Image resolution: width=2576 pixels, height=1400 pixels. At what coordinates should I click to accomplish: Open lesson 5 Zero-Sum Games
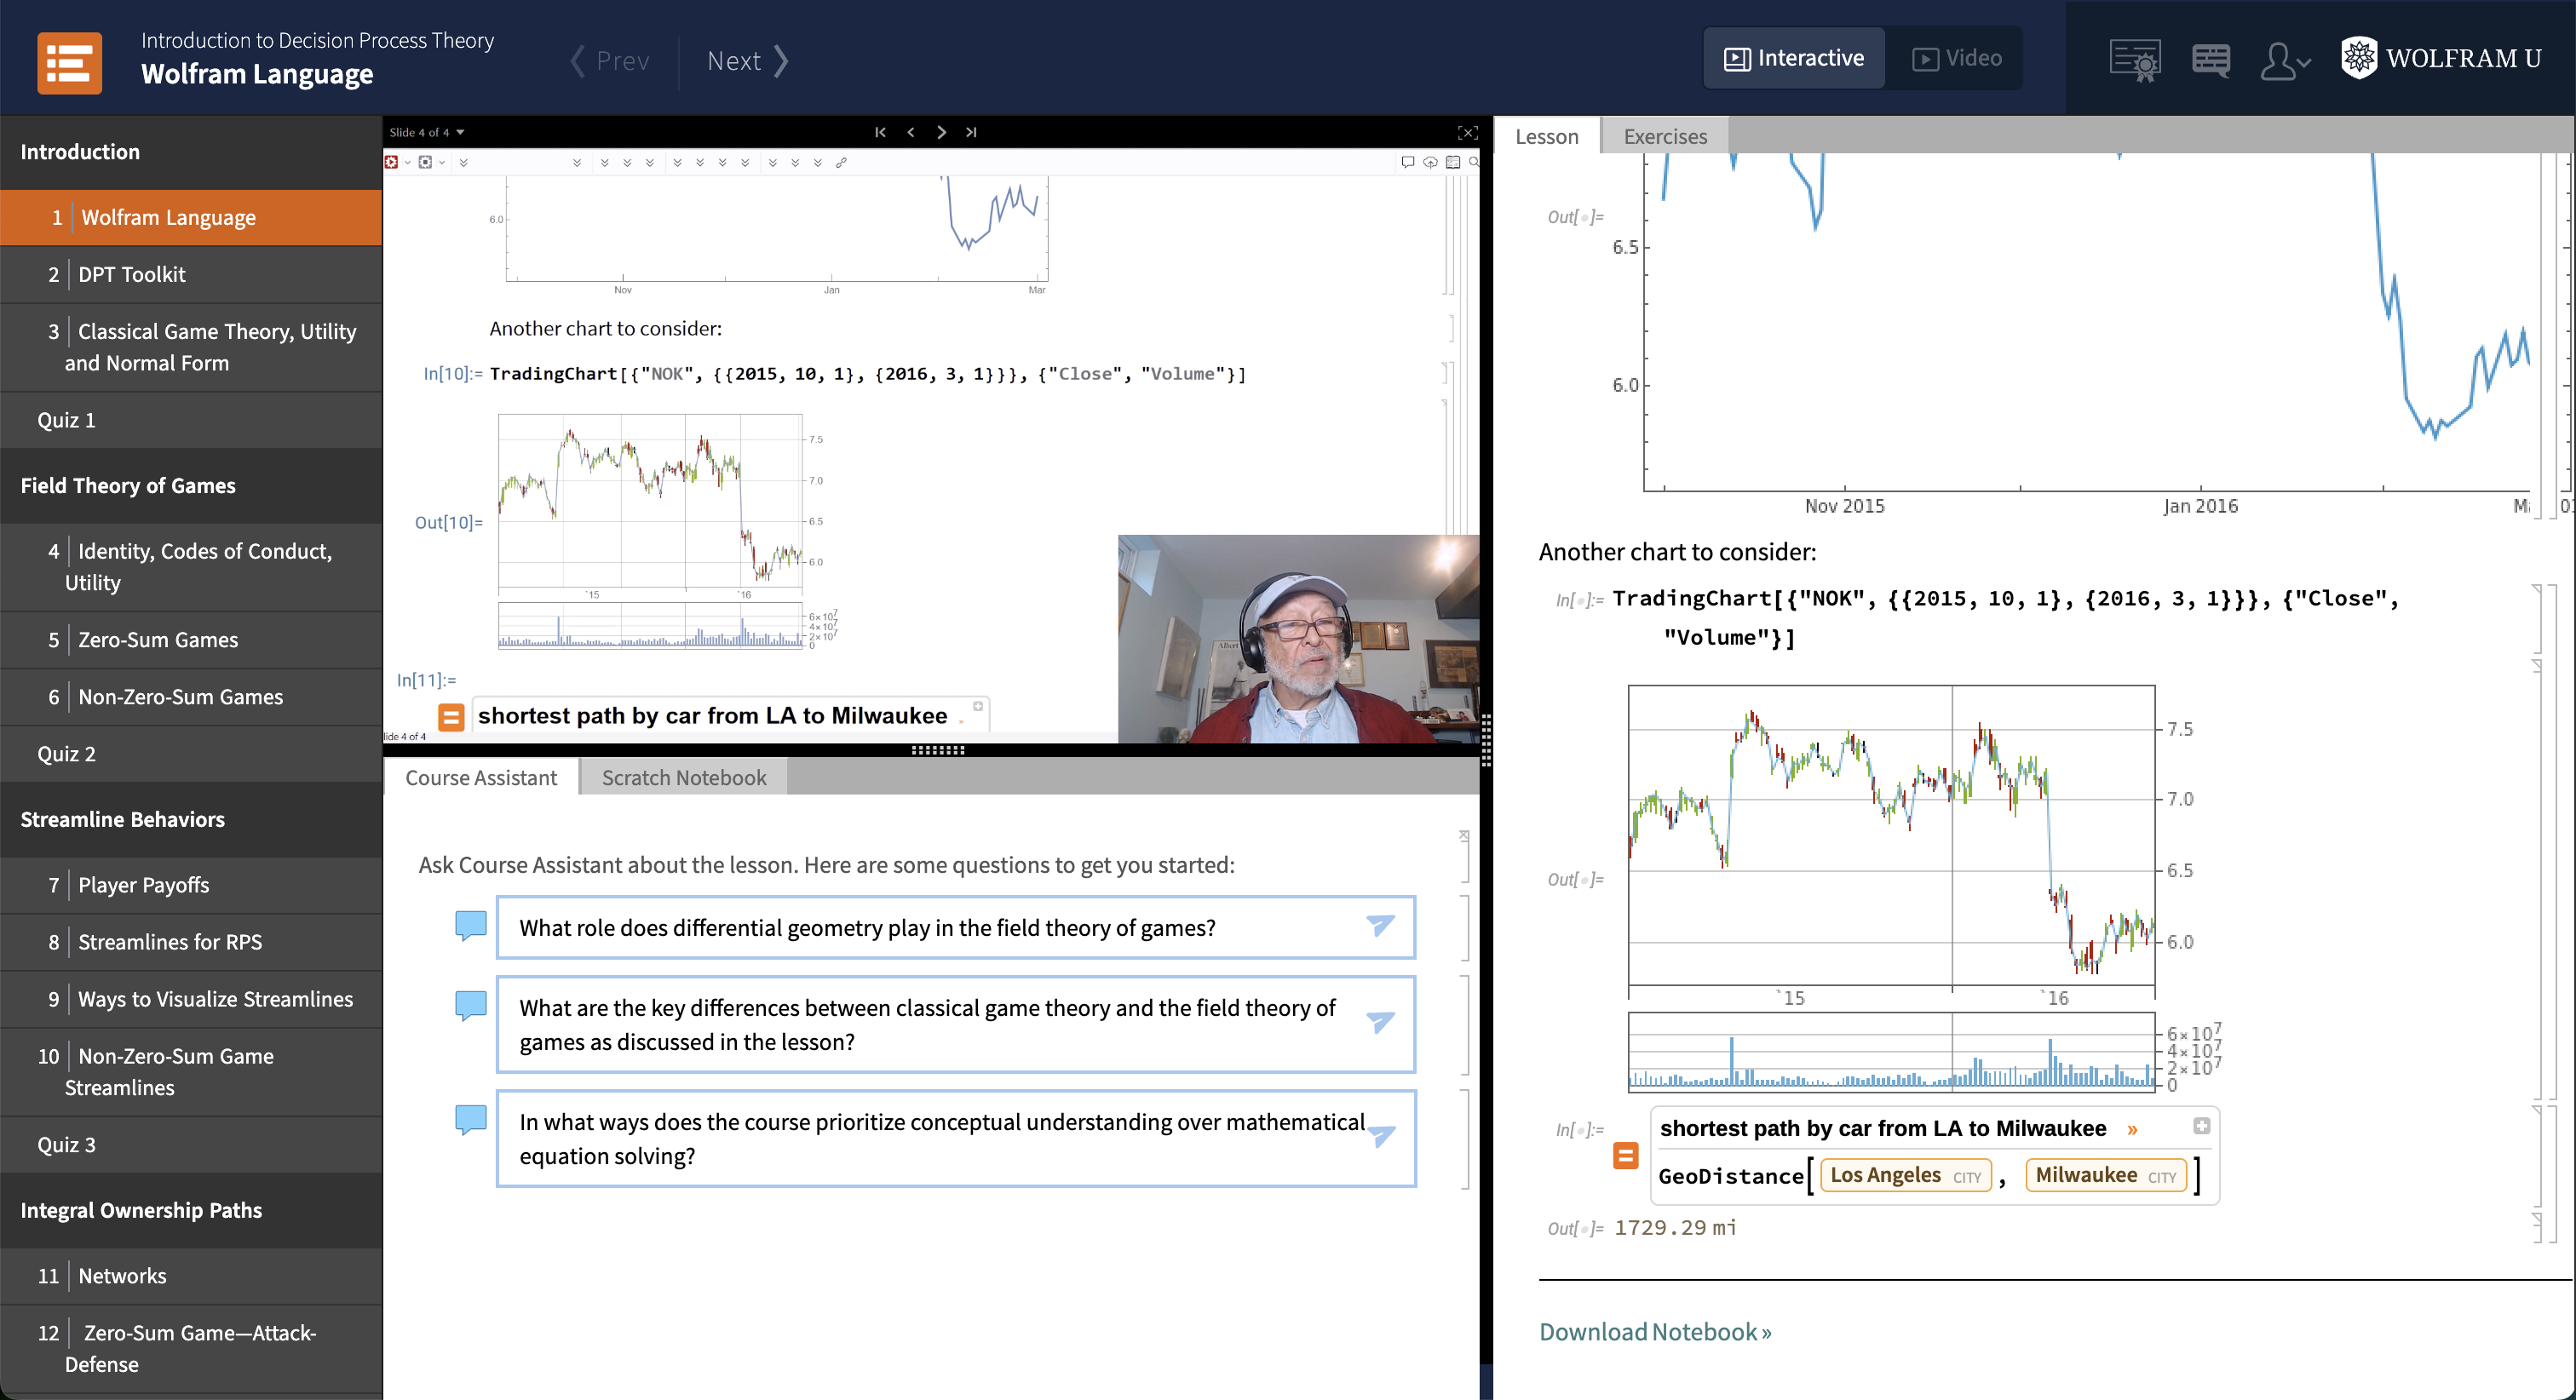coord(191,640)
